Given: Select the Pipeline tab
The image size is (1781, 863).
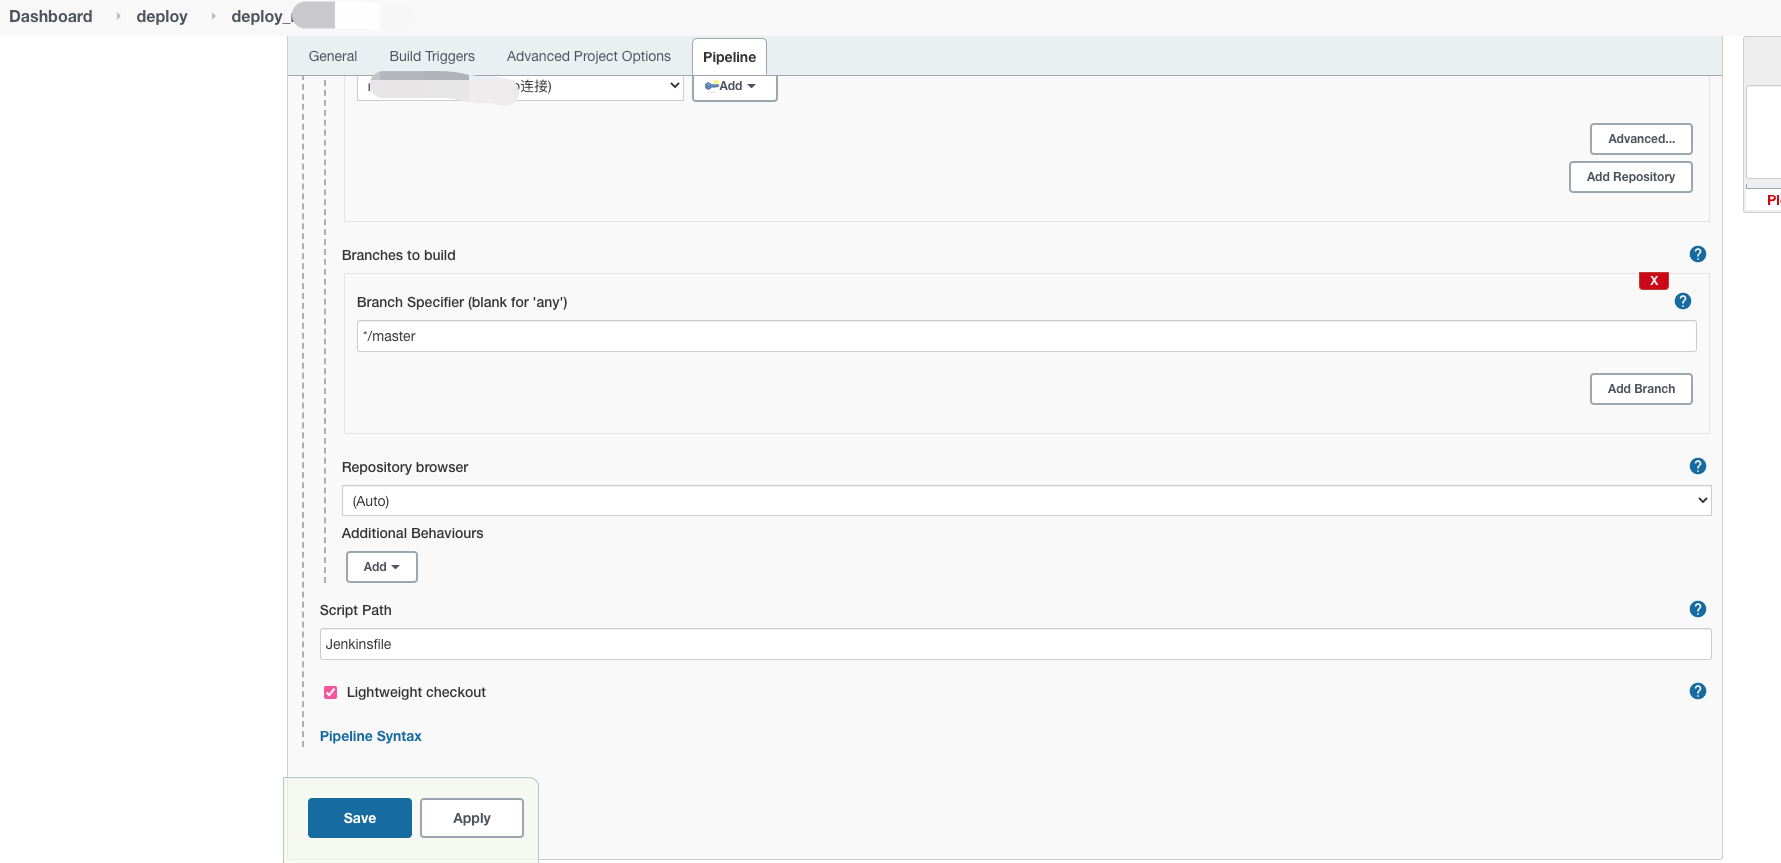Looking at the screenshot, I should pos(729,57).
